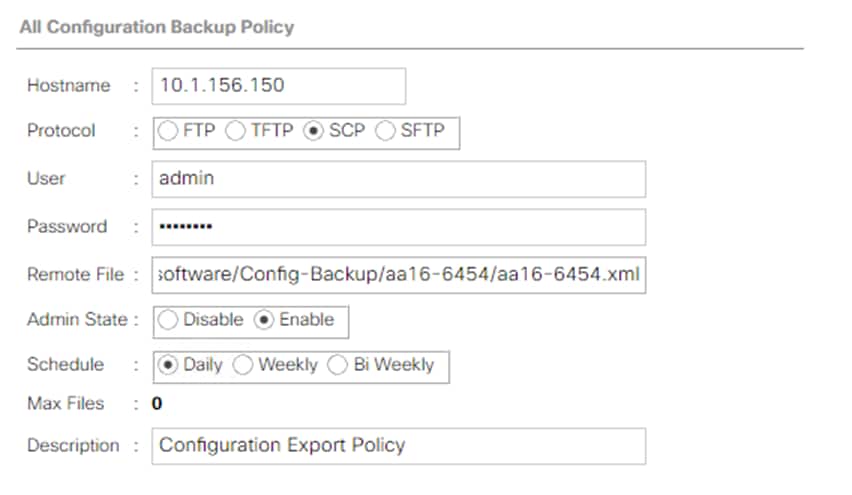
Task: Choose the Weekly schedule radio button
Action: (243, 366)
